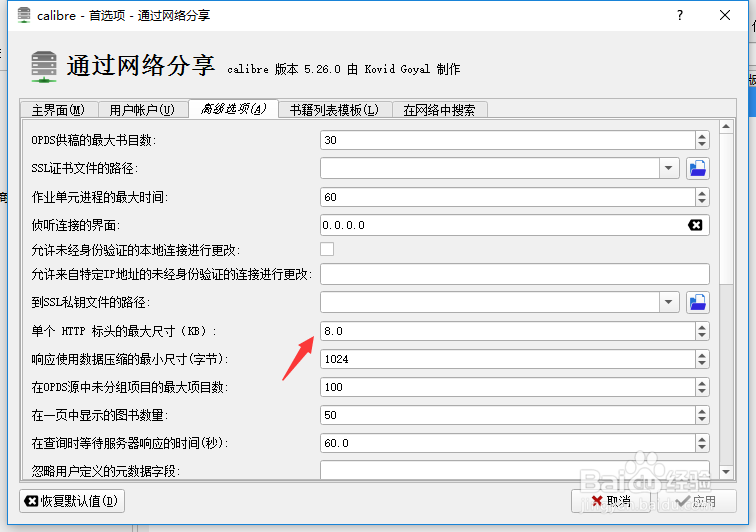Click the 取消 cancel button
The width and height of the screenshot is (756, 532).
611,501
